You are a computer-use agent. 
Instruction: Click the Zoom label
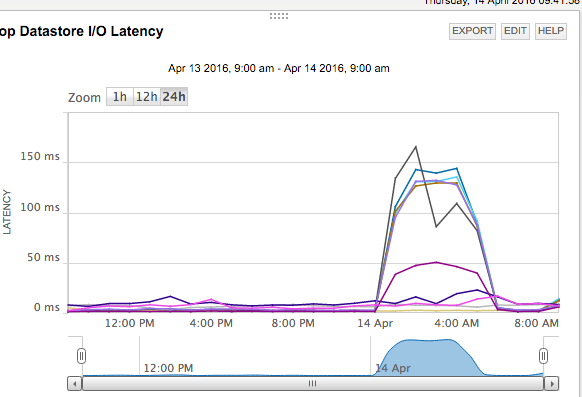pos(84,98)
